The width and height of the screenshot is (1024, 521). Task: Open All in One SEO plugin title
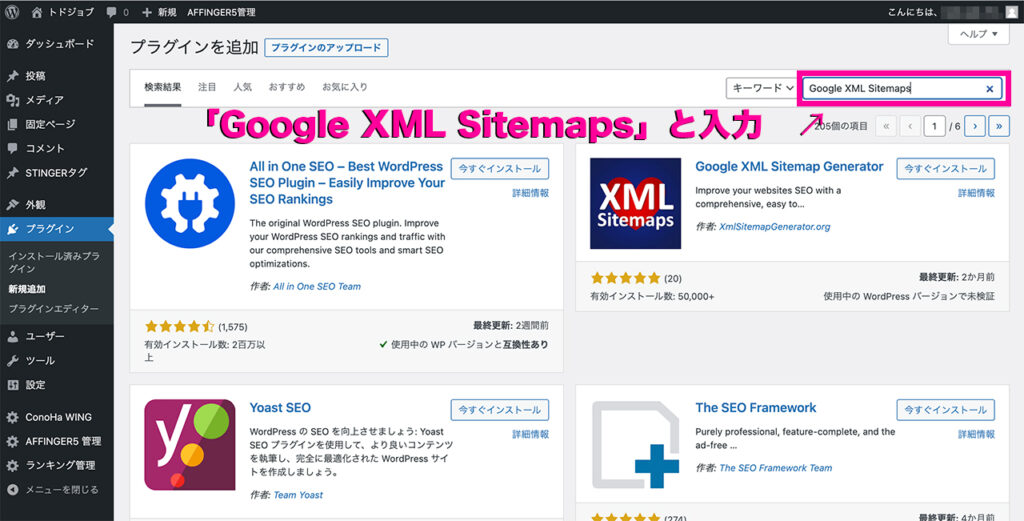click(x=347, y=183)
